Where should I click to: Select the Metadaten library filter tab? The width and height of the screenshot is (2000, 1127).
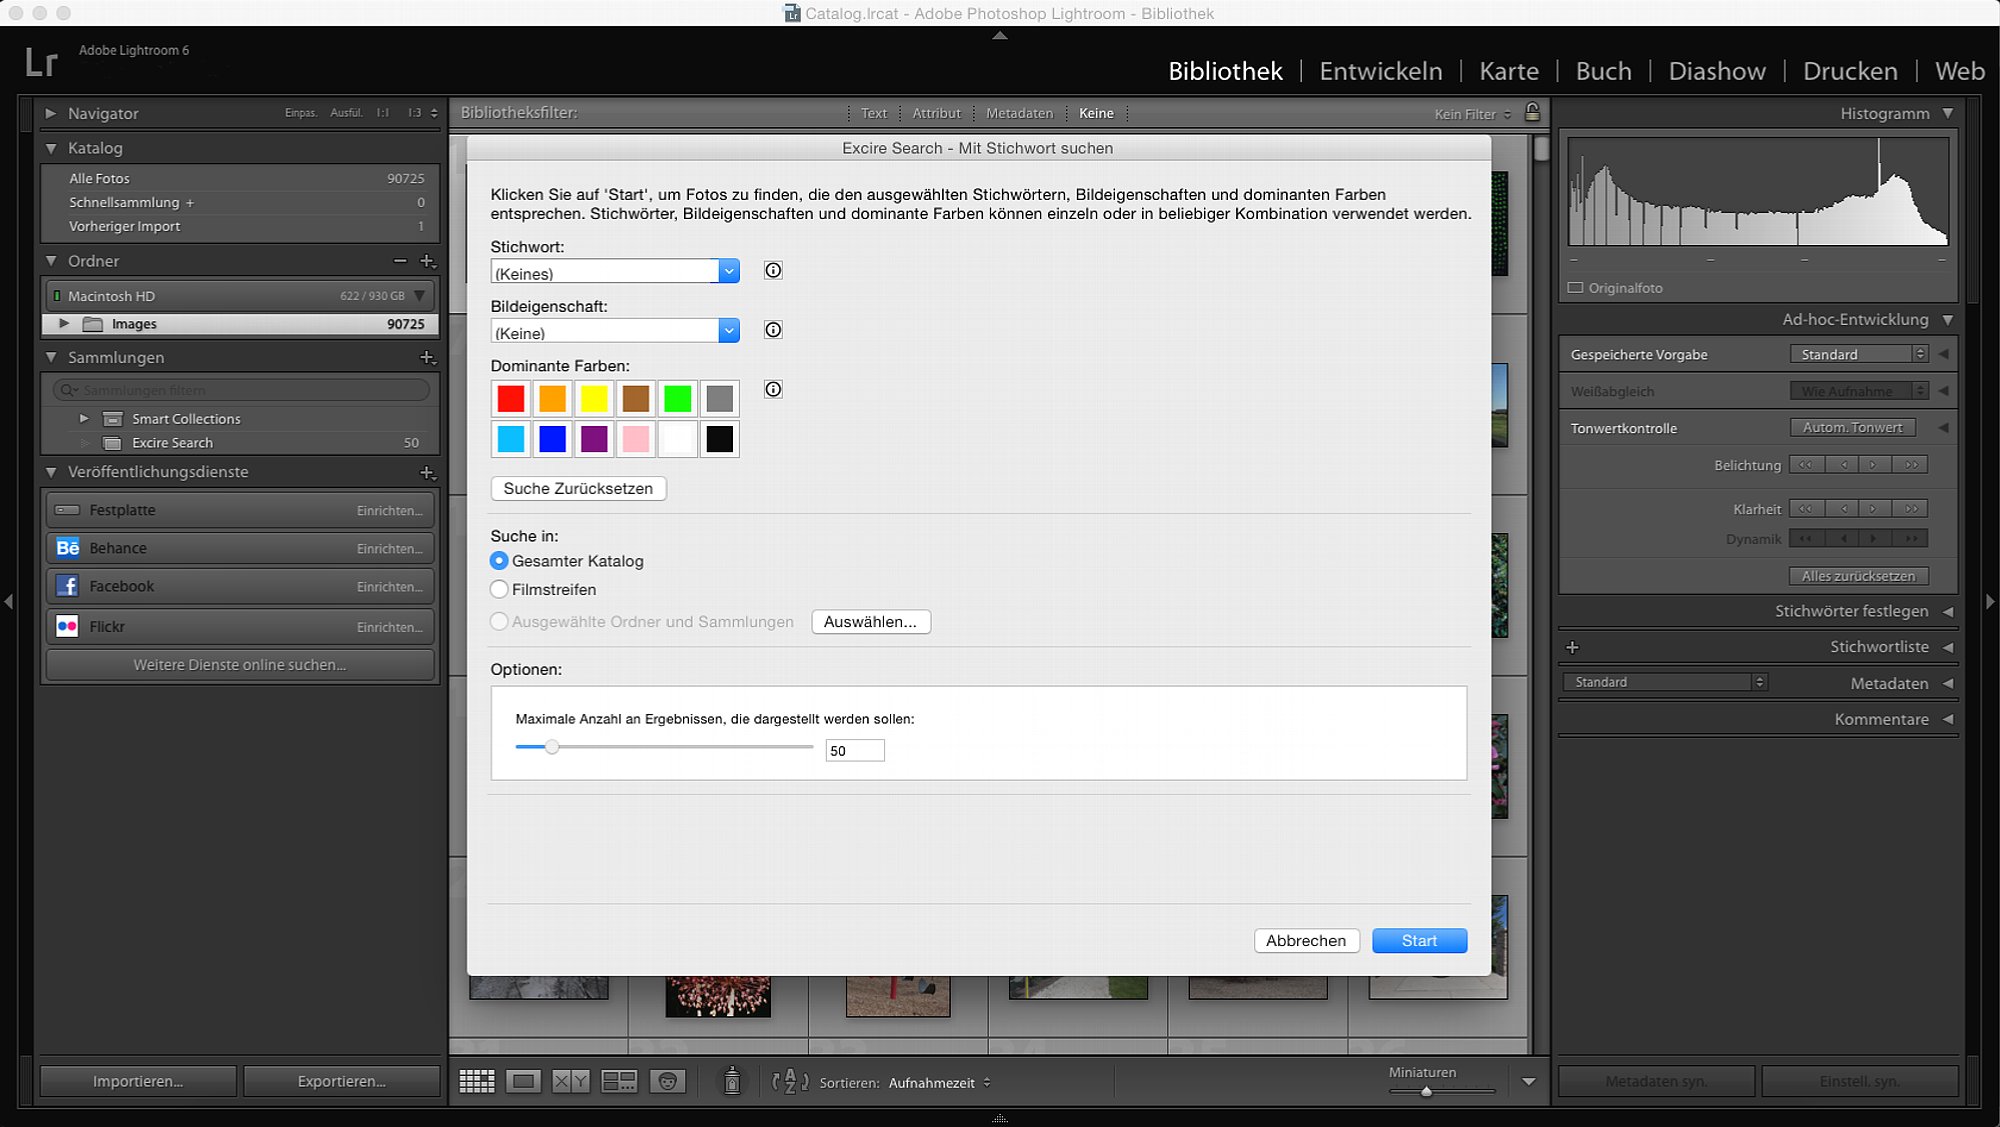click(x=1019, y=113)
